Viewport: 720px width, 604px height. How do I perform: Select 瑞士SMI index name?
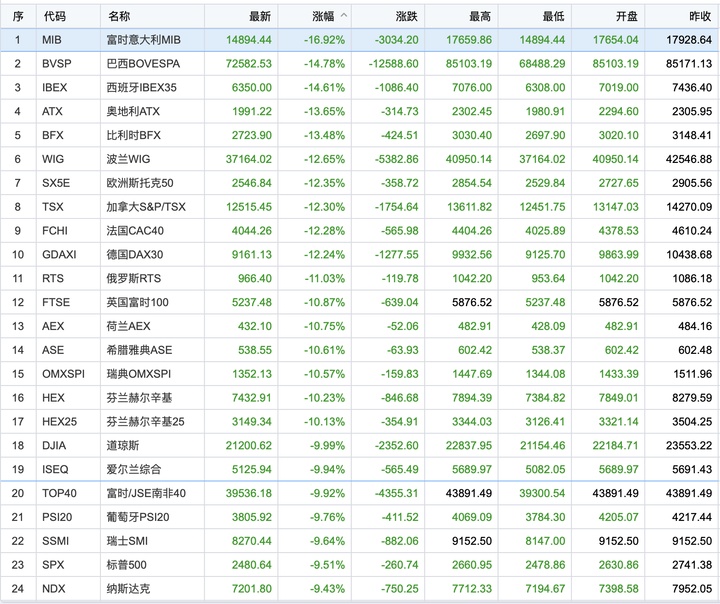point(127,541)
